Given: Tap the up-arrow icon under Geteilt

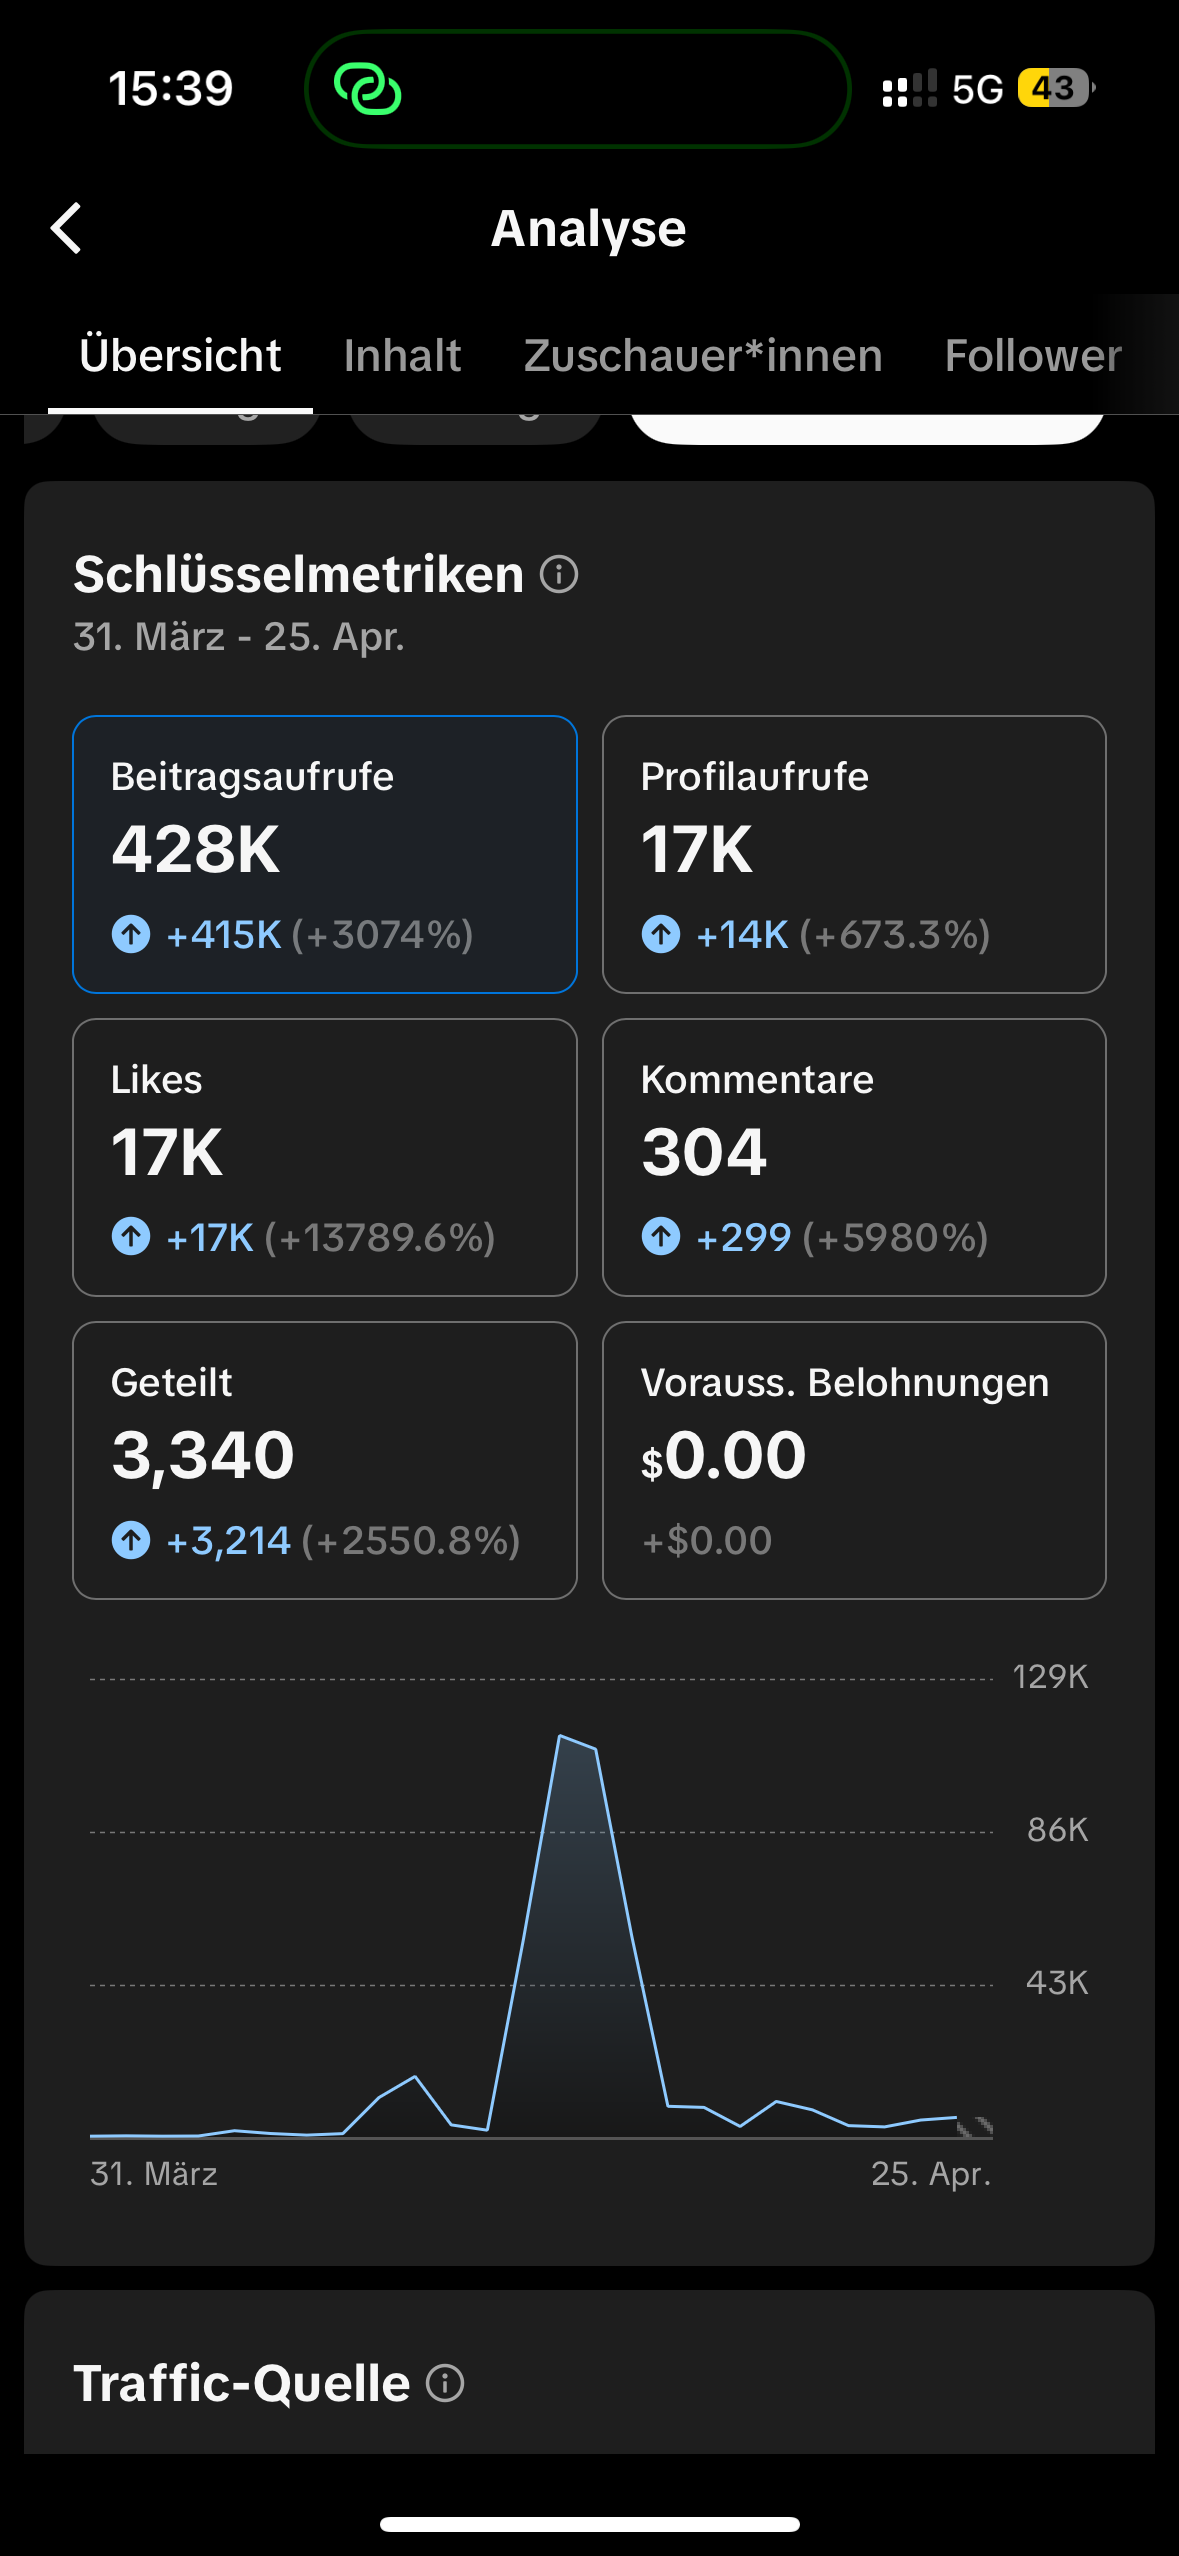Looking at the screenshot, I should click(x=131, y=1540).
